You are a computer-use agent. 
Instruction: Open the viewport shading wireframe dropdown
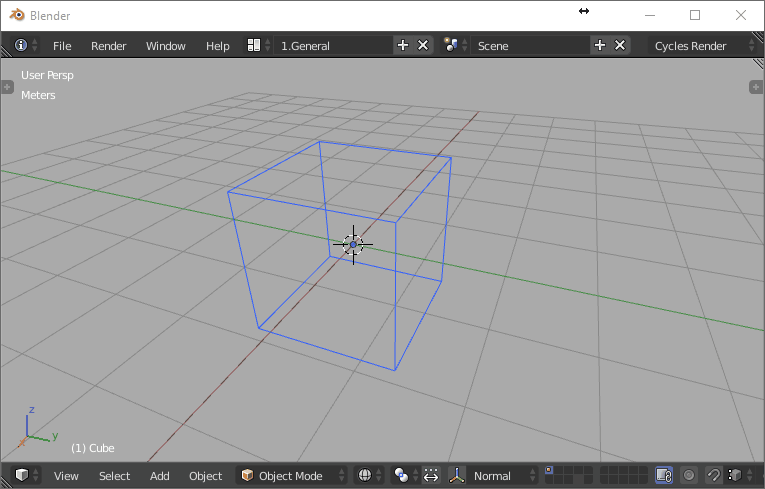point(368,475)
